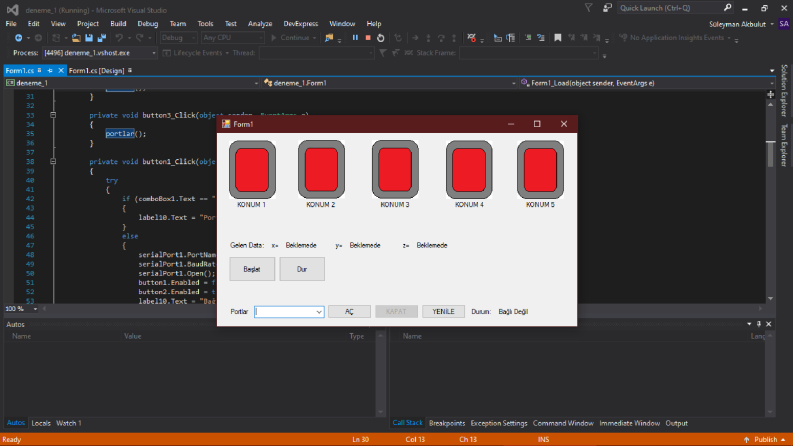Click the Bookmark toggle icon in toolbar
This screenshot has height=446, width=793.
tap(557, 38)
